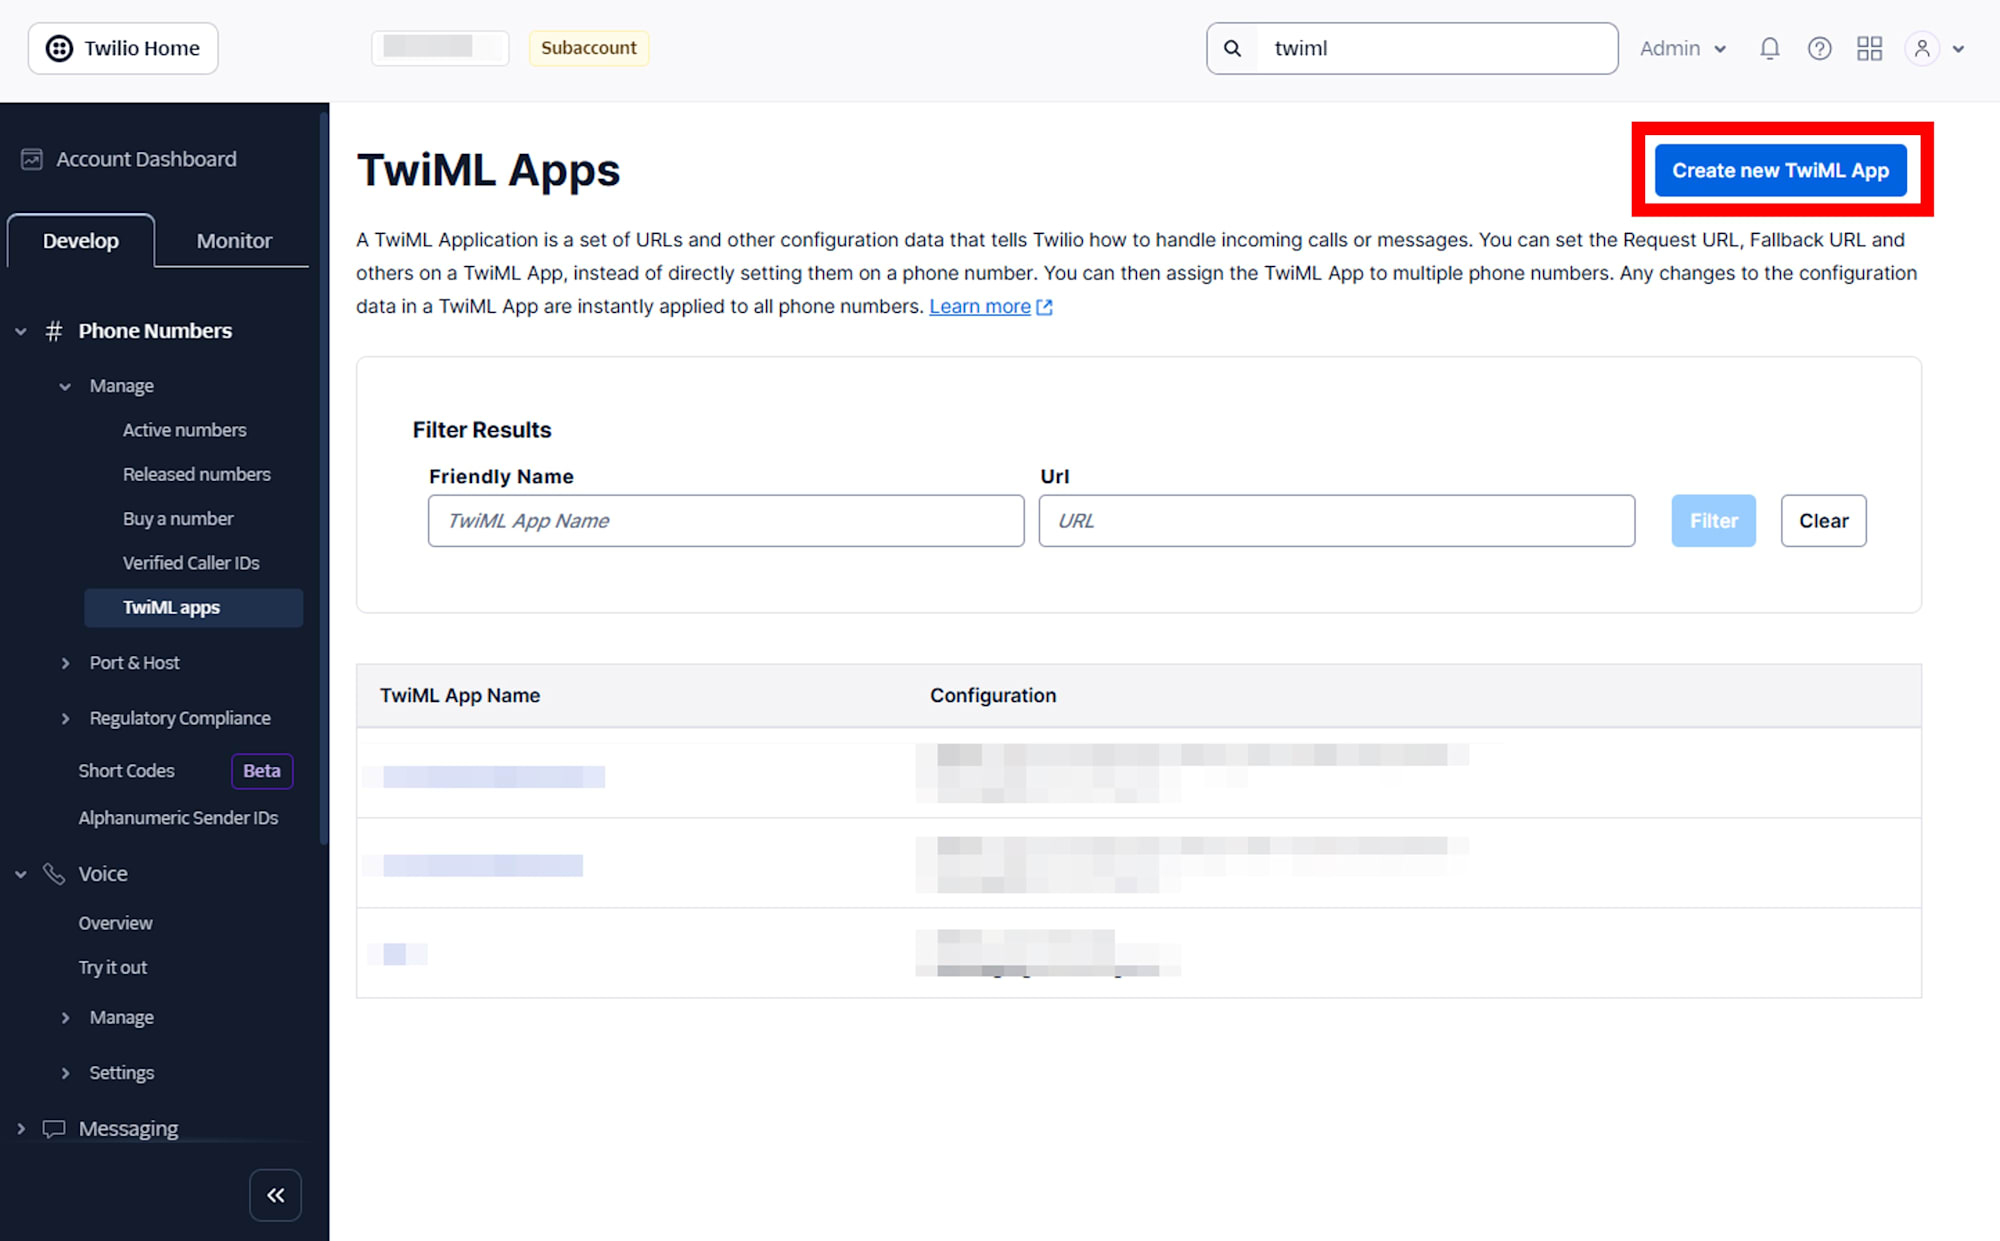Click the Voice phone icon
This screenshot has height=1241, width=2000.
54,874
